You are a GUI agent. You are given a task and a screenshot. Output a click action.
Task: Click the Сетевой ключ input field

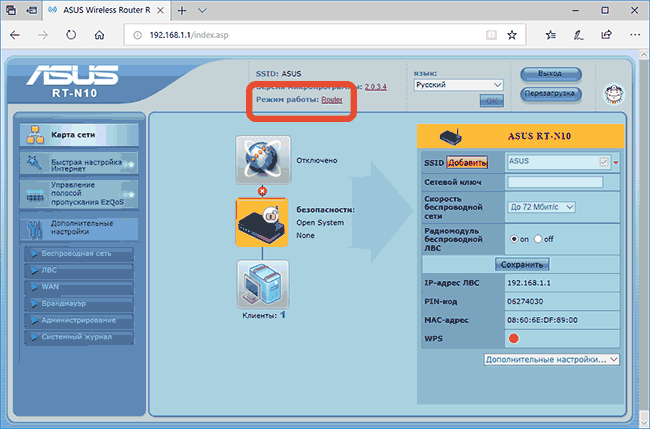coord(555,182)
